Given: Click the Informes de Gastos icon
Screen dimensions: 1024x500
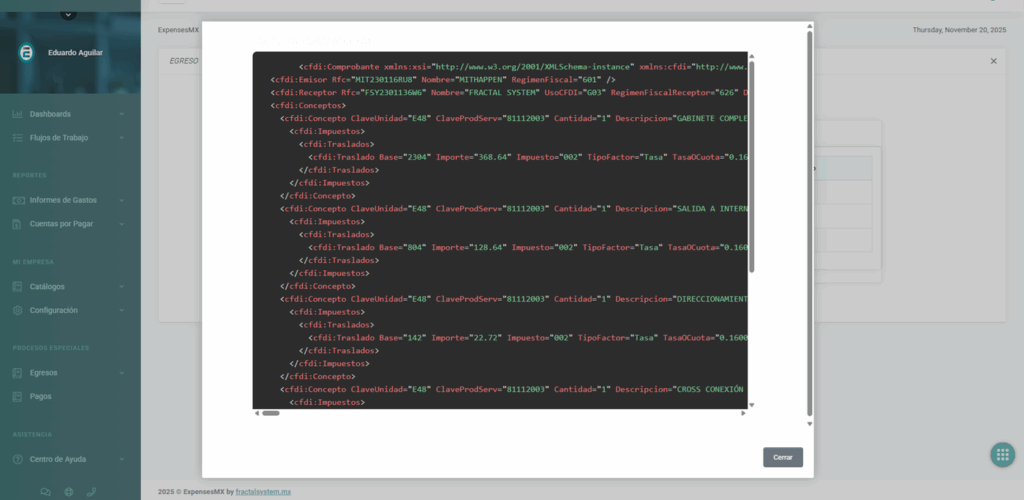Looking at the screenshot, I should pyautogui.click(x=18, y=200).
